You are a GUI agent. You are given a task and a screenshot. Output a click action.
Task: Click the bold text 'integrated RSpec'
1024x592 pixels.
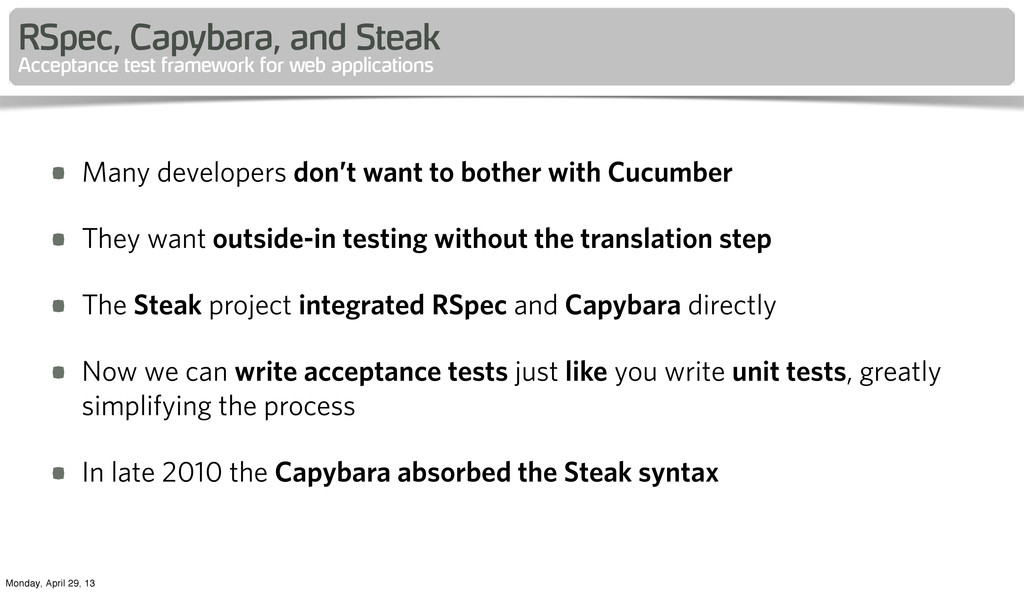(402, 306)
